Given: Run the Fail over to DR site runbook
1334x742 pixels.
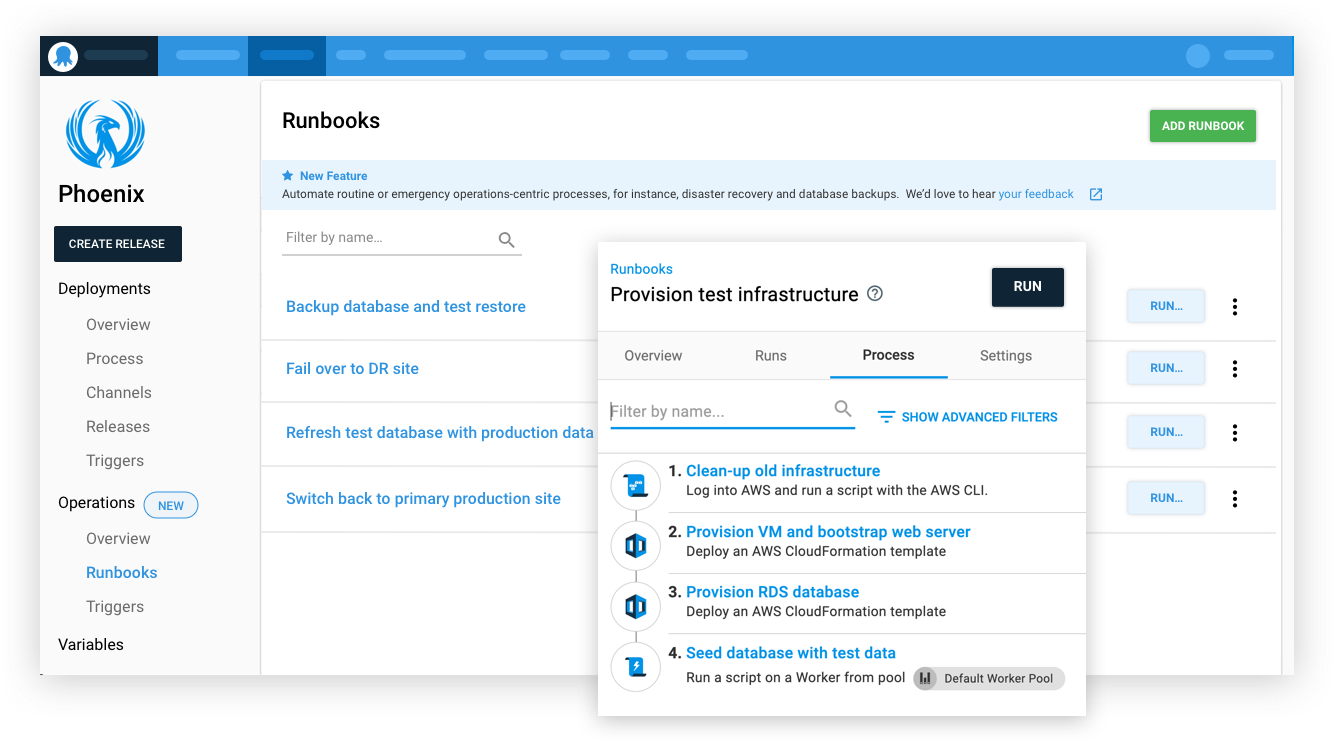Looking at the screenshot, I should [x=1166, y=369].
